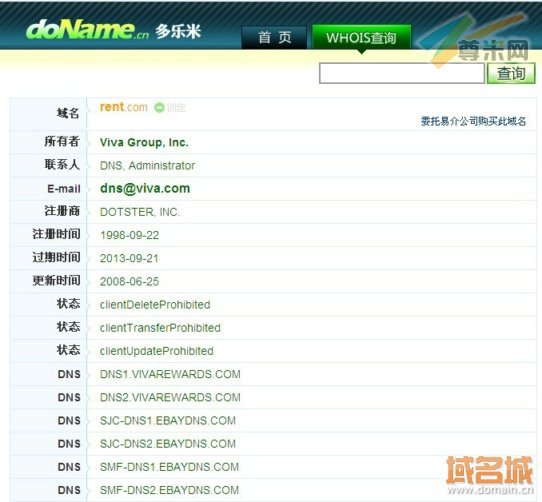Open the rent.com domain link
The height and width of the screenshot is (502, 542).
(124, 107)
